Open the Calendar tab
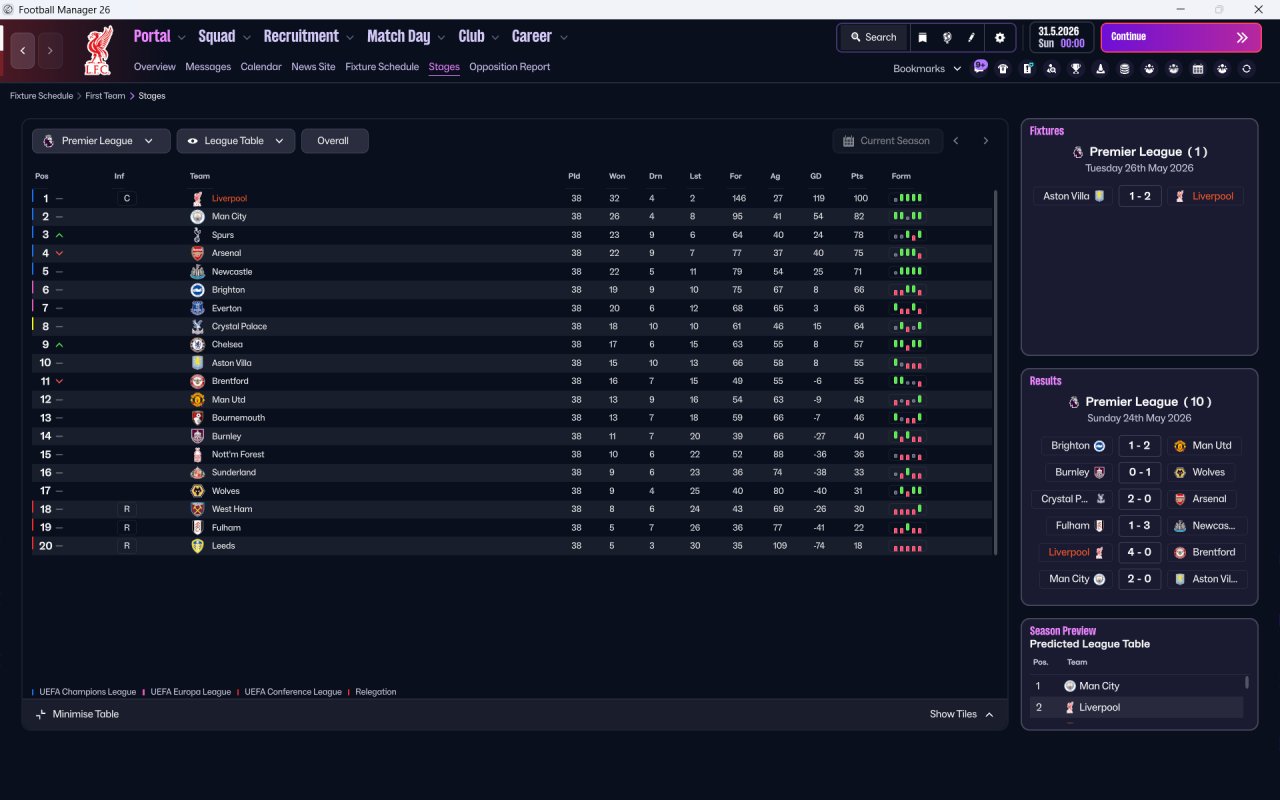Screen dimensions: 1280x800 tap(261, 67)
